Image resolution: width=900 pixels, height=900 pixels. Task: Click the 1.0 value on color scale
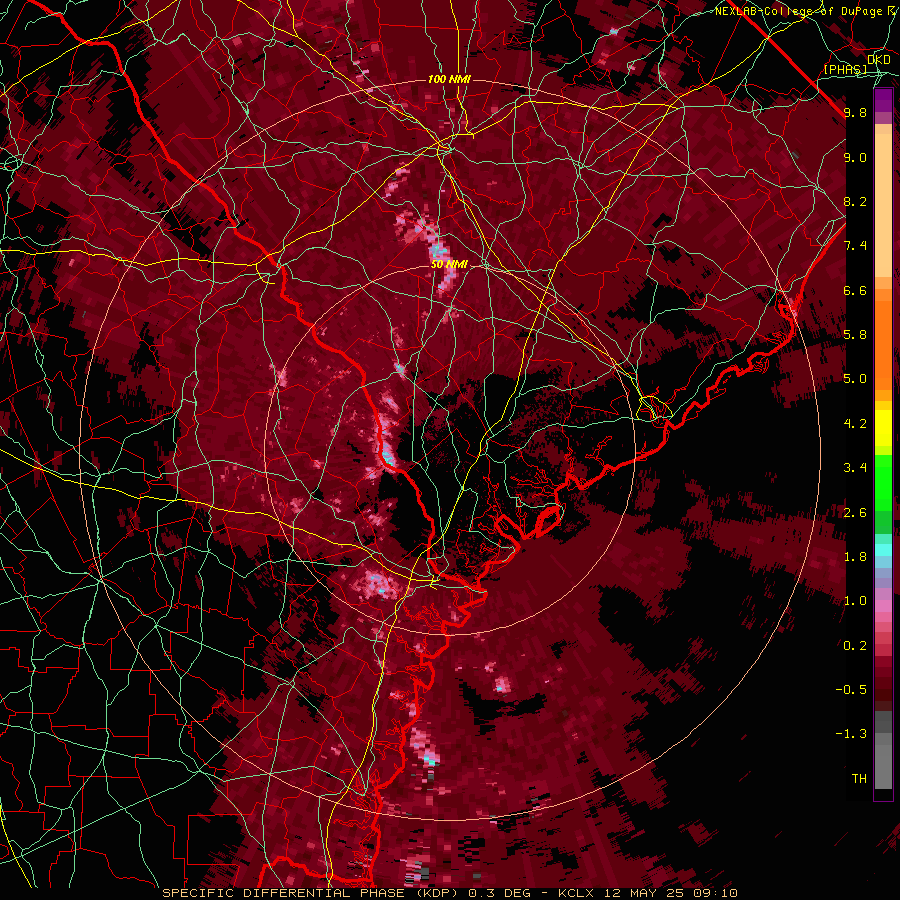[x=855, y=601]
